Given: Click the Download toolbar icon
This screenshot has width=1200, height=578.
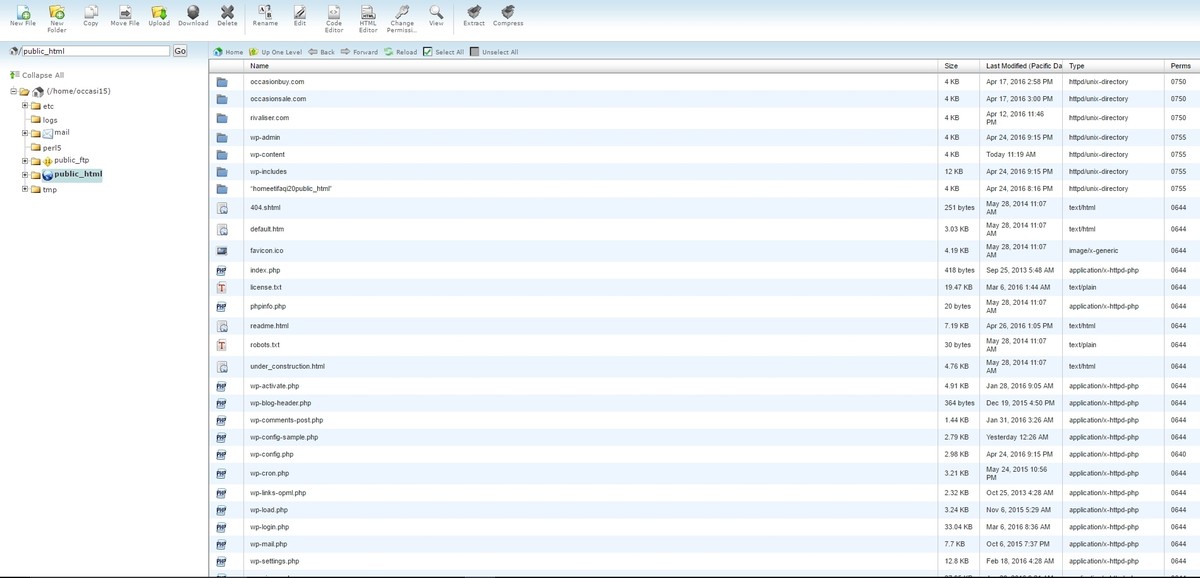Looking at the screenshot, I should pos(193,12).
